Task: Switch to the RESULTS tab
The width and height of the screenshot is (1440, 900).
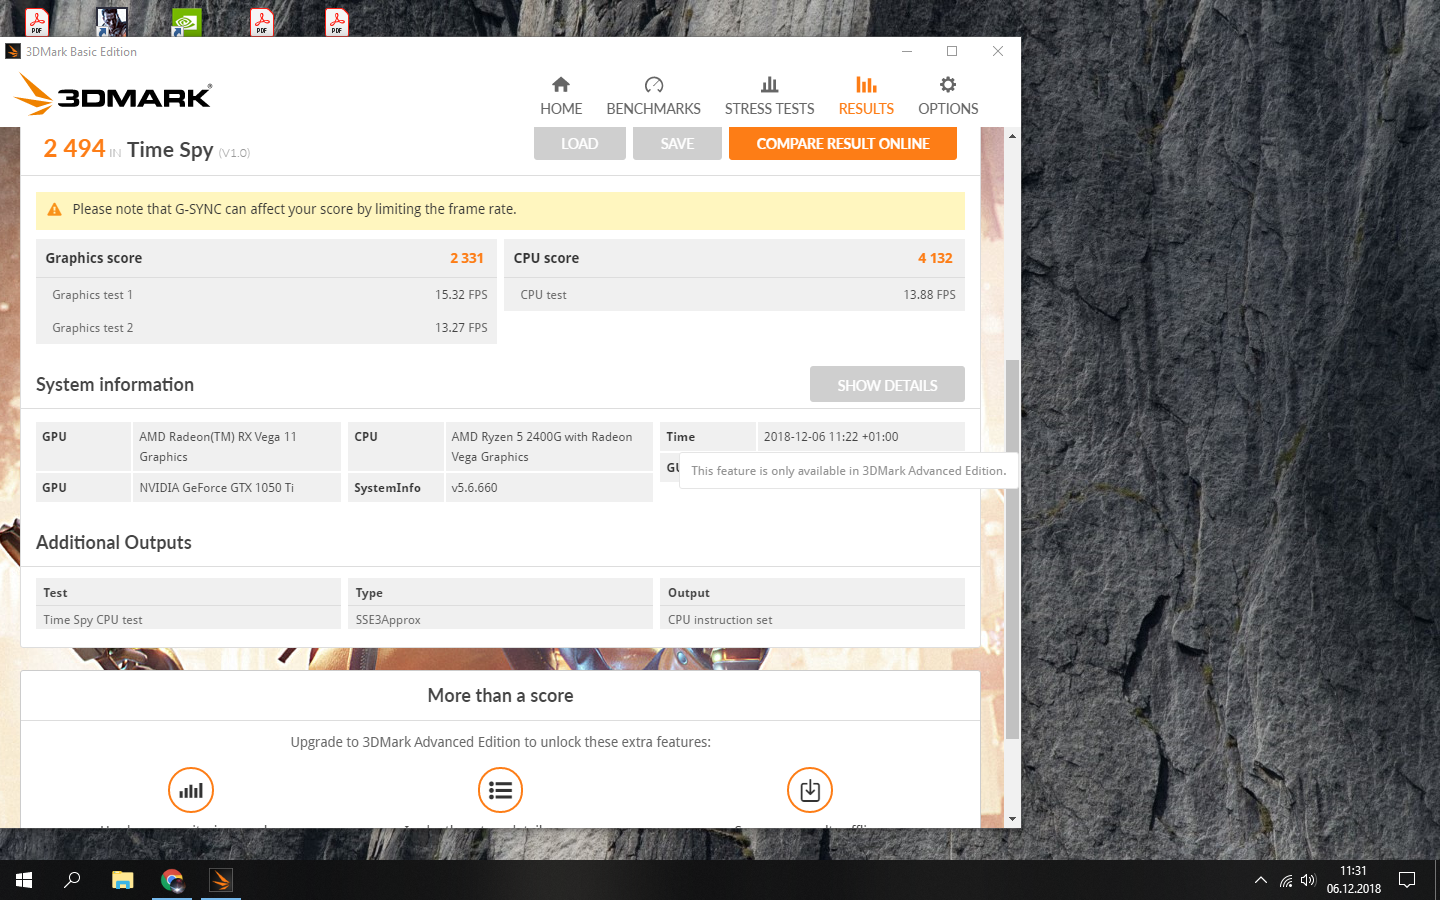Action: (x=866, y=96)
